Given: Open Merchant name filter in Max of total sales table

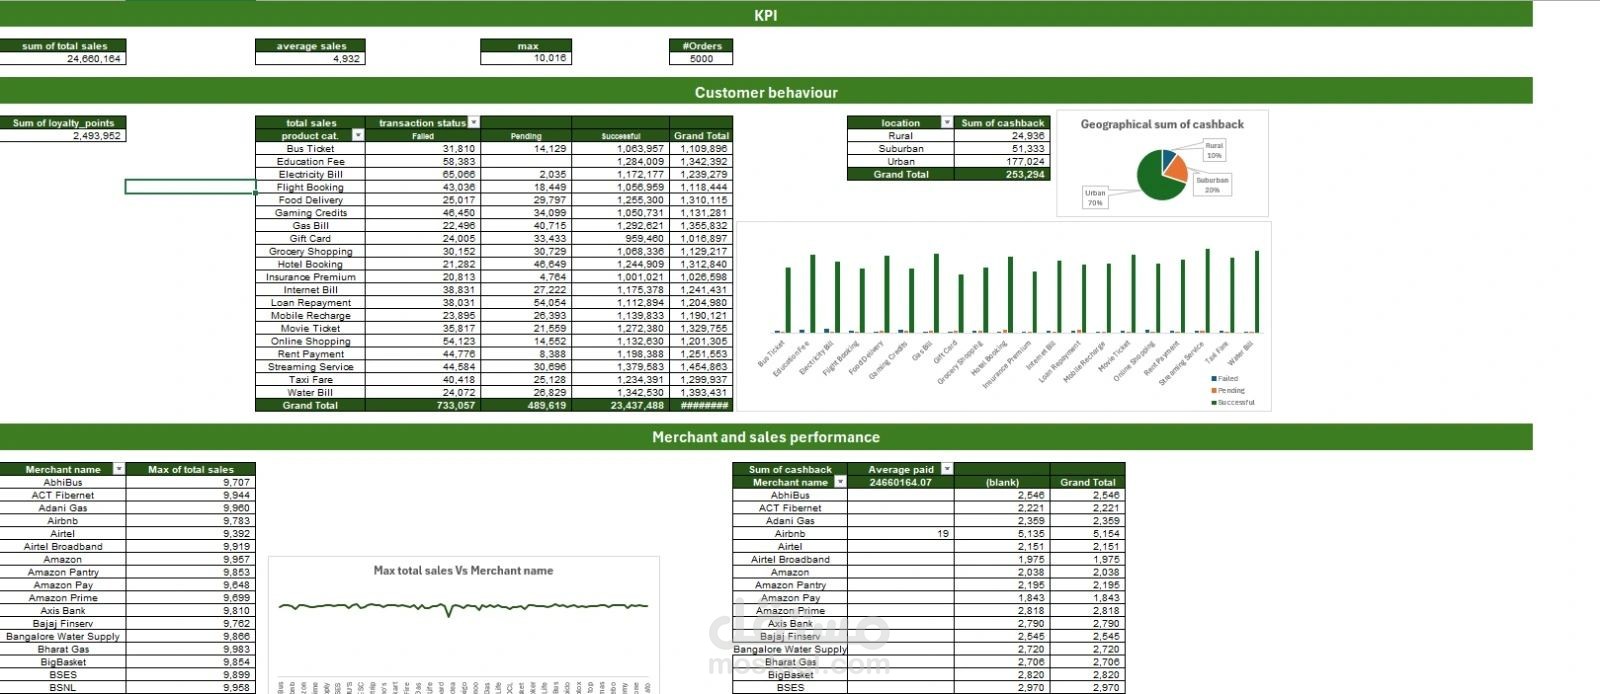Looking at the screenshot, I should point(119,469).
